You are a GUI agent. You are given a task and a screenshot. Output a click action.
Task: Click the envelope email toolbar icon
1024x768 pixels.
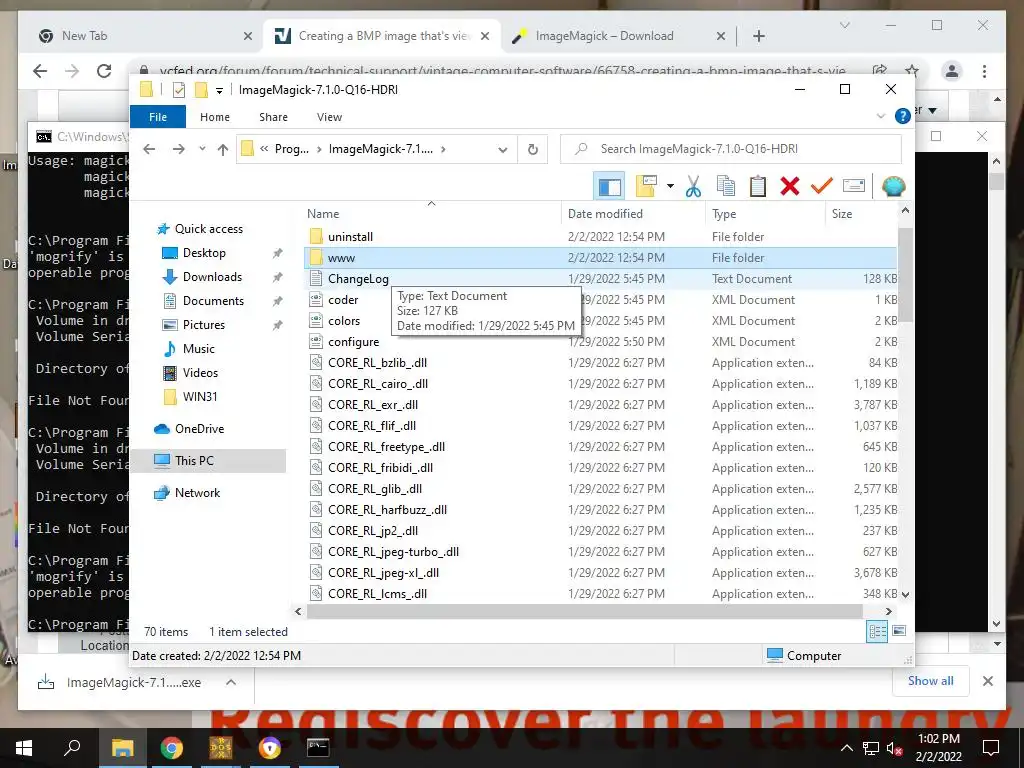(854, 187)
